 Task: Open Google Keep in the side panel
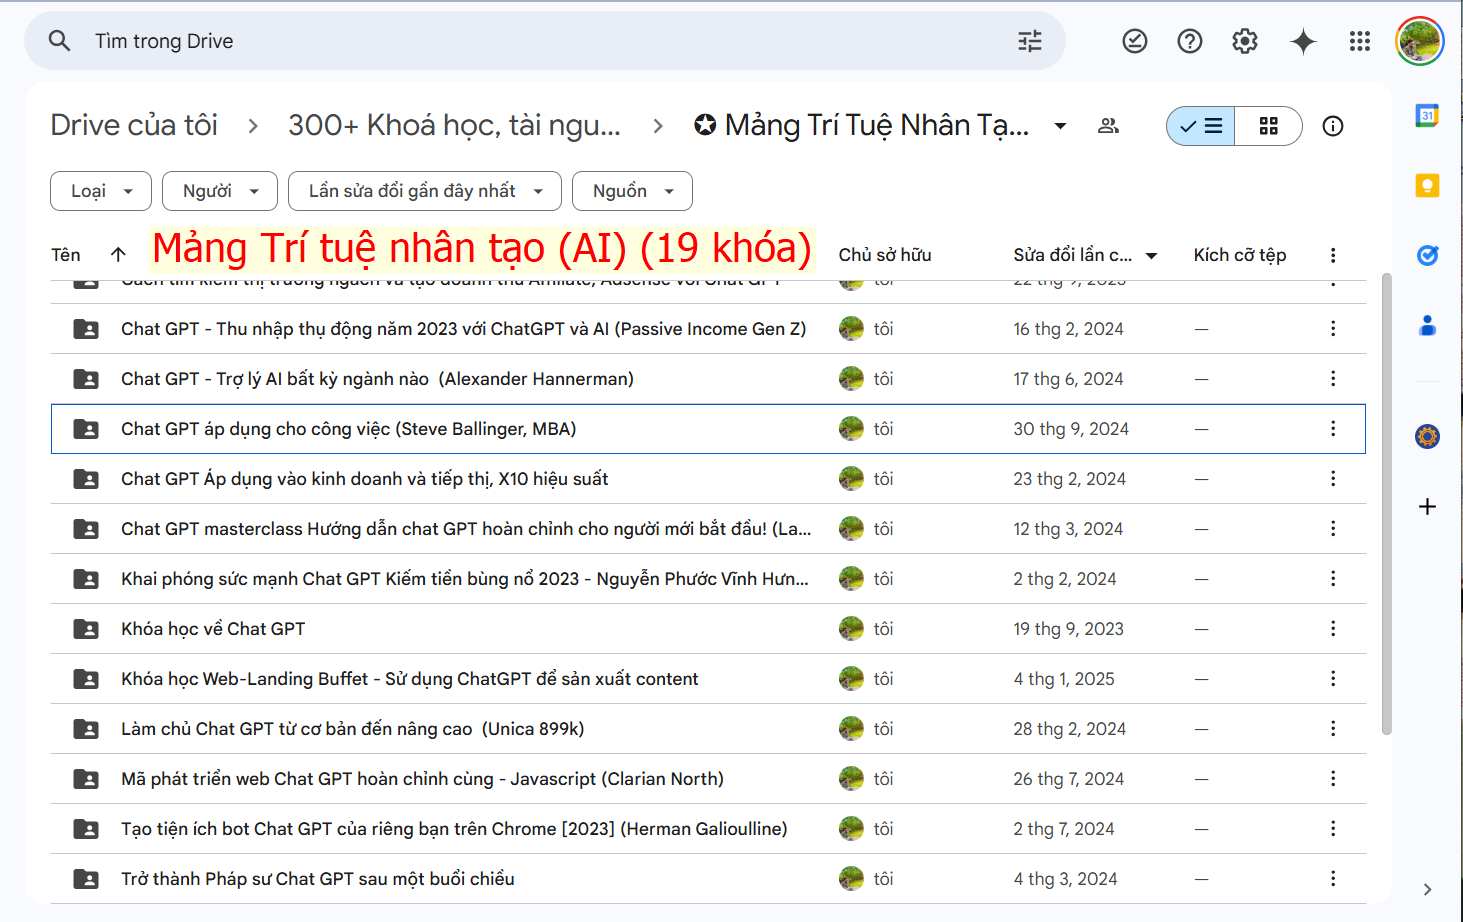(x=1427, y=186)
